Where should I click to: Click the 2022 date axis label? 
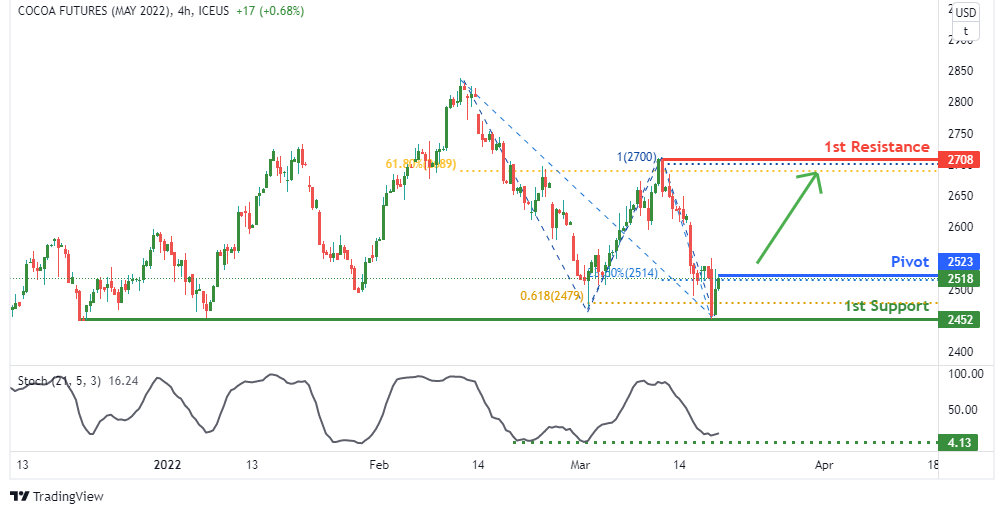(x=167, y=465)
